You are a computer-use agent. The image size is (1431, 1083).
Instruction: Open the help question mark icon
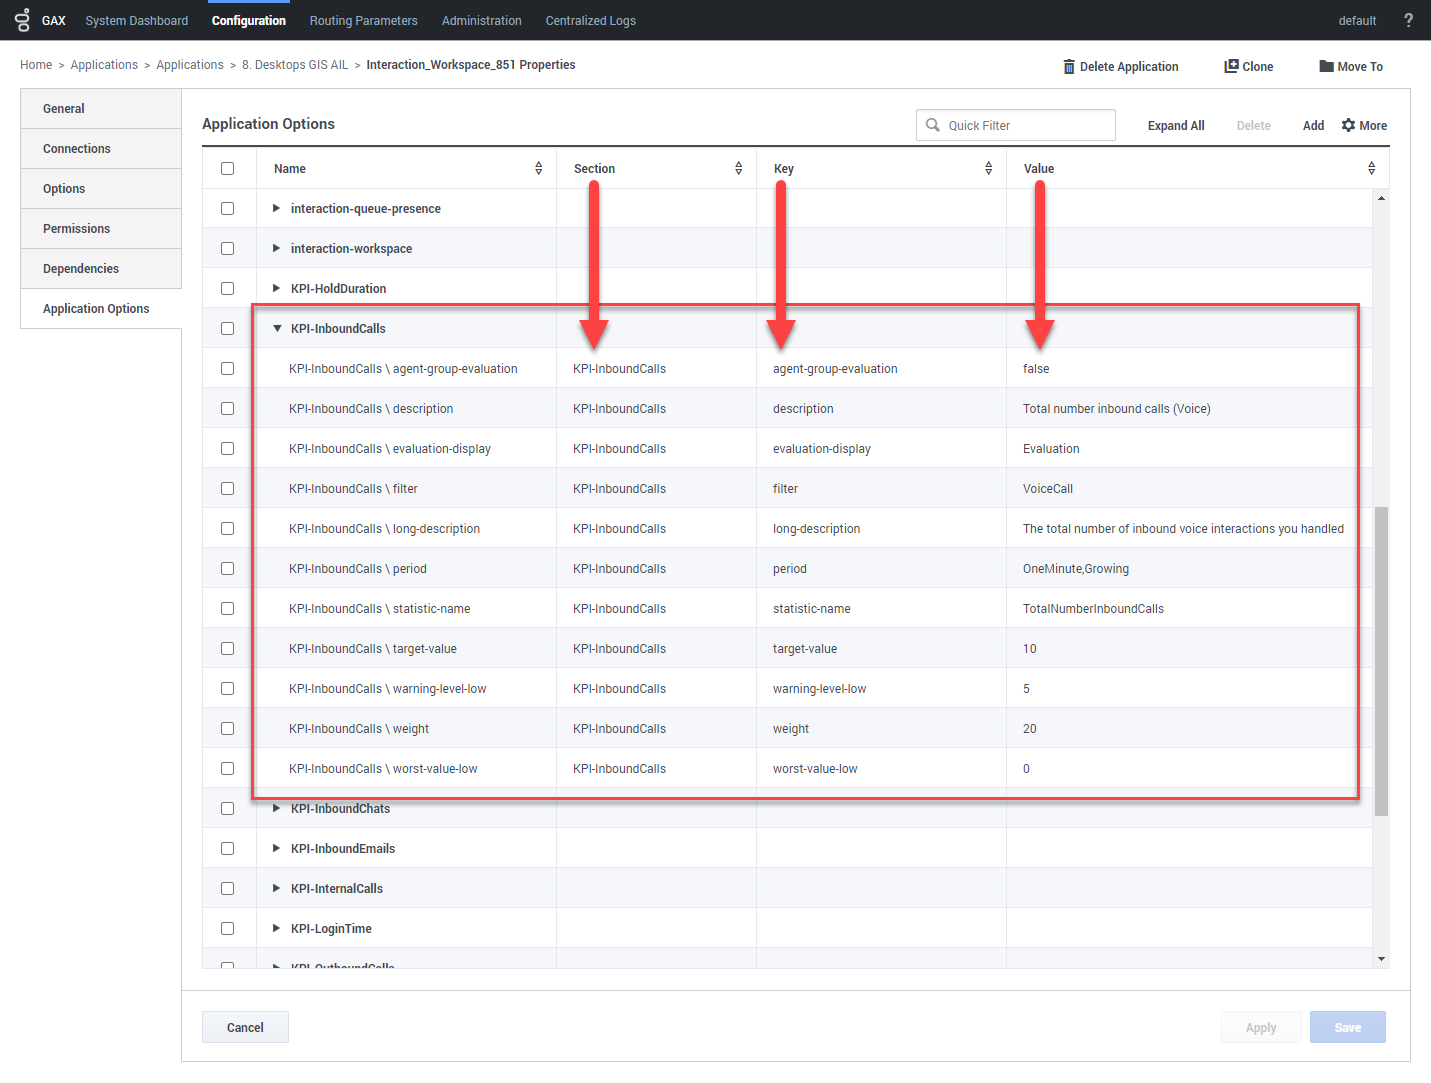1408,20
